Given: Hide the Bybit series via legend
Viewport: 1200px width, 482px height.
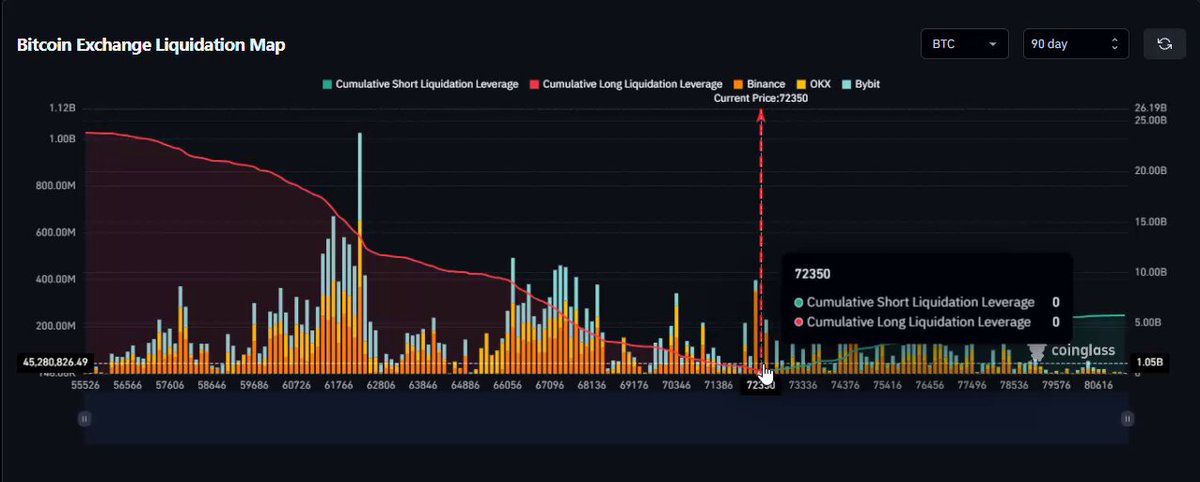Looking at the screenshot, I should coord(860,84).
